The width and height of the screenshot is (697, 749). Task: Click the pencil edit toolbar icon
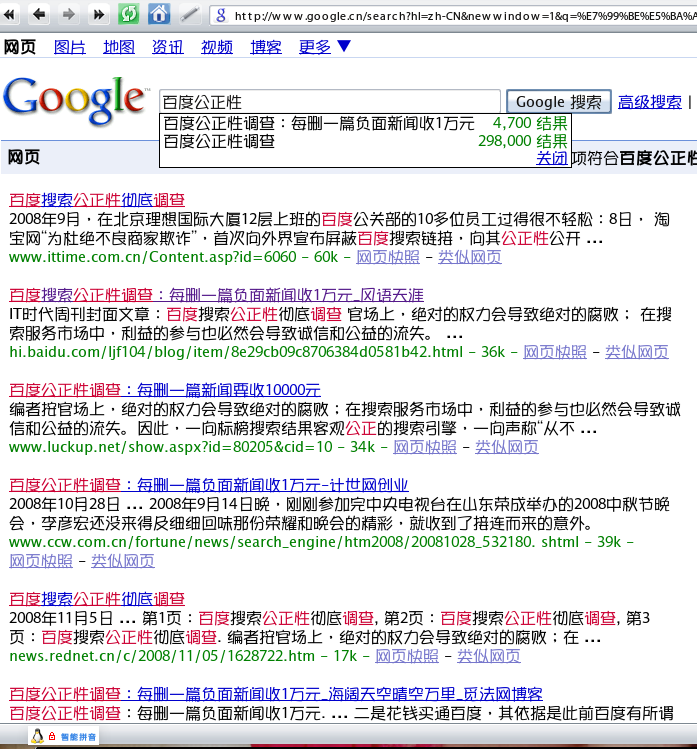[190, 14]
